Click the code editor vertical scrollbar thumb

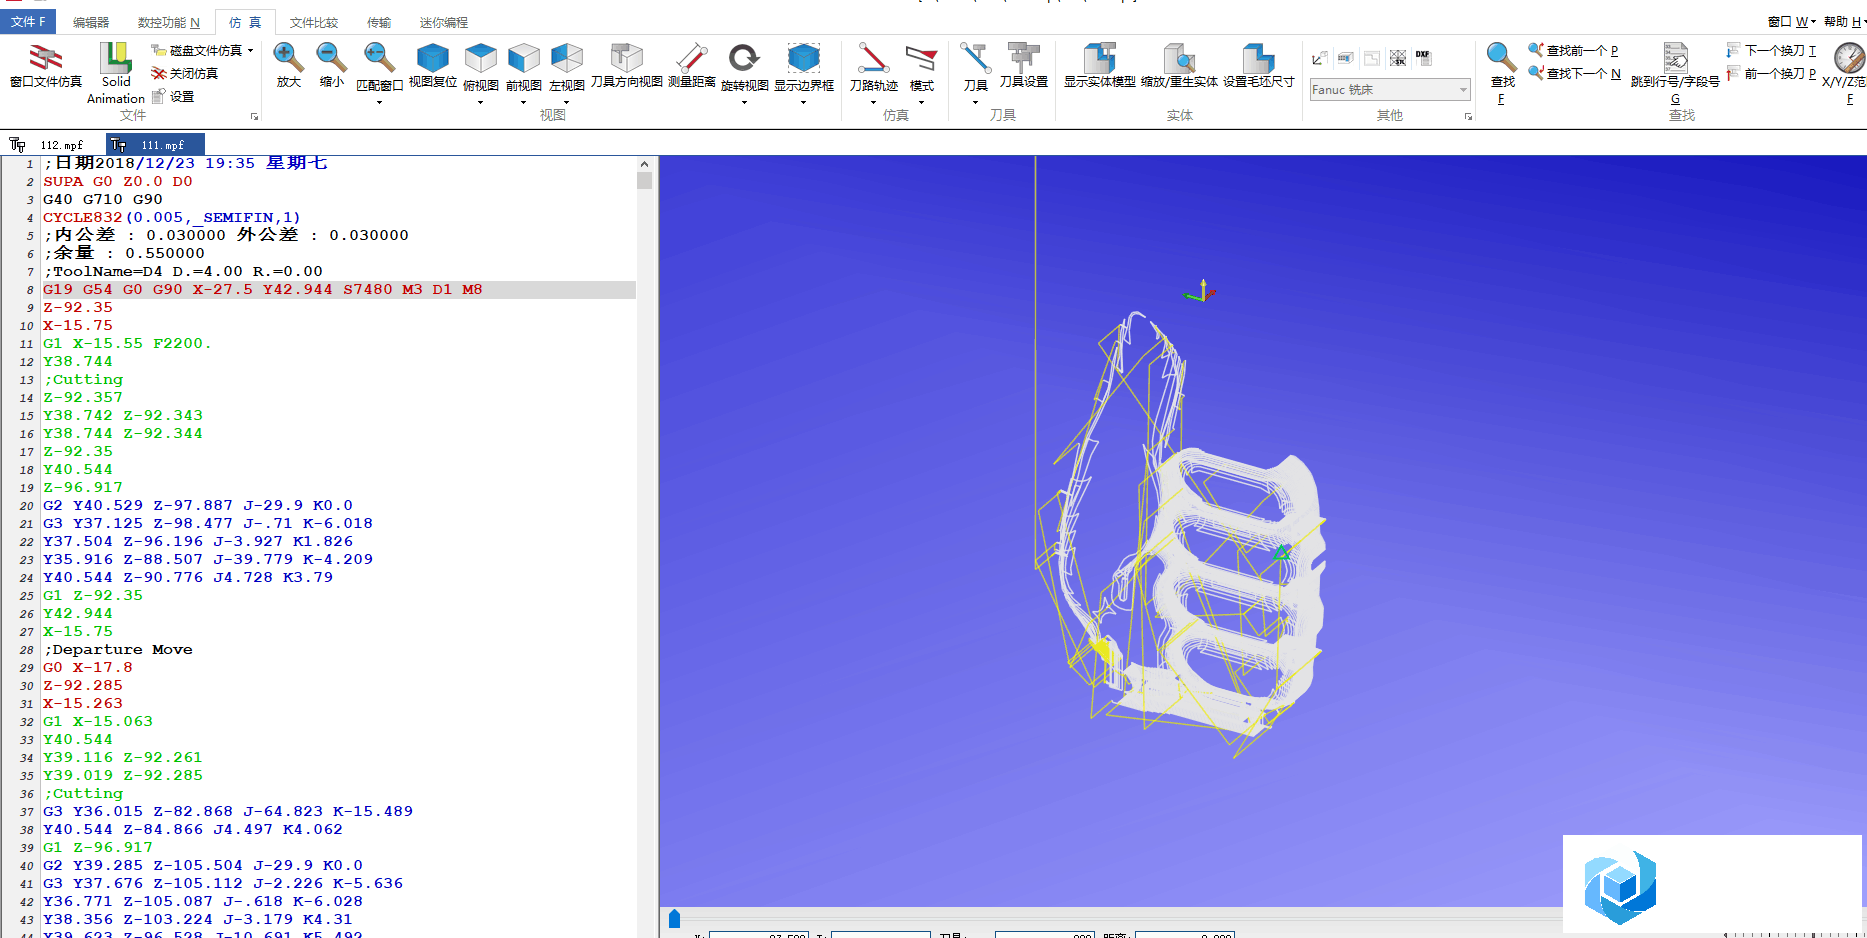tap(644, 180)
